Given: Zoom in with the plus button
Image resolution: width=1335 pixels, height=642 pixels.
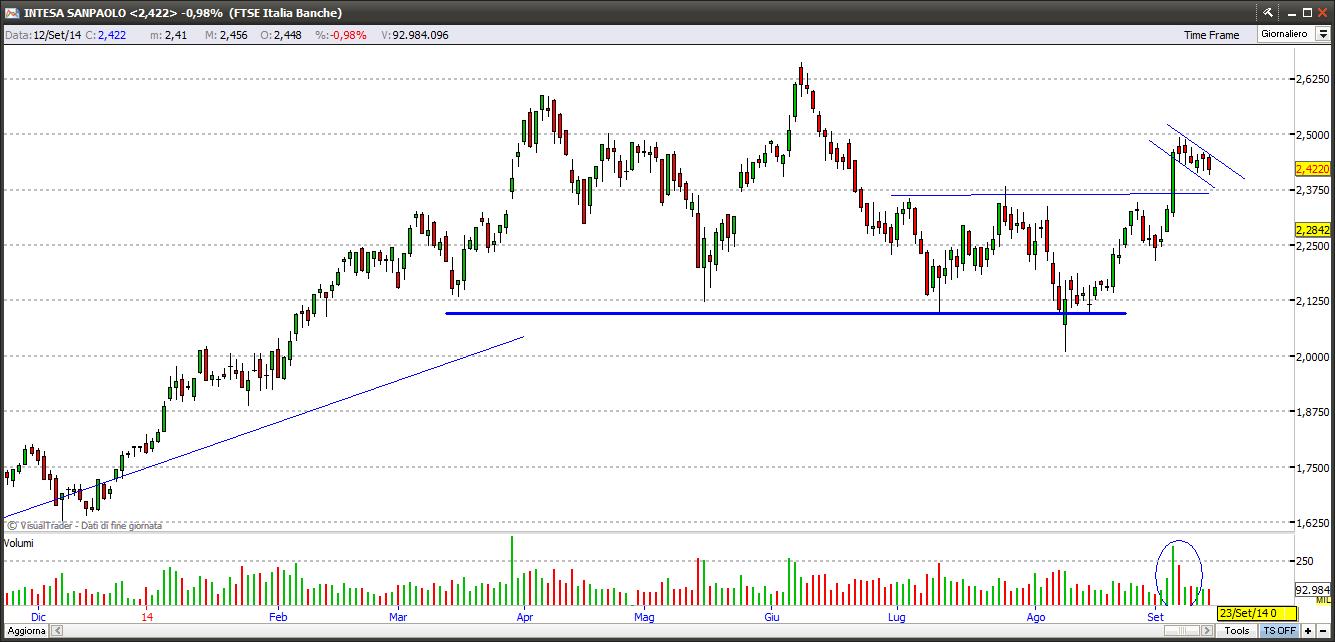Looking at the screenshot, I should coord(1308,630).
